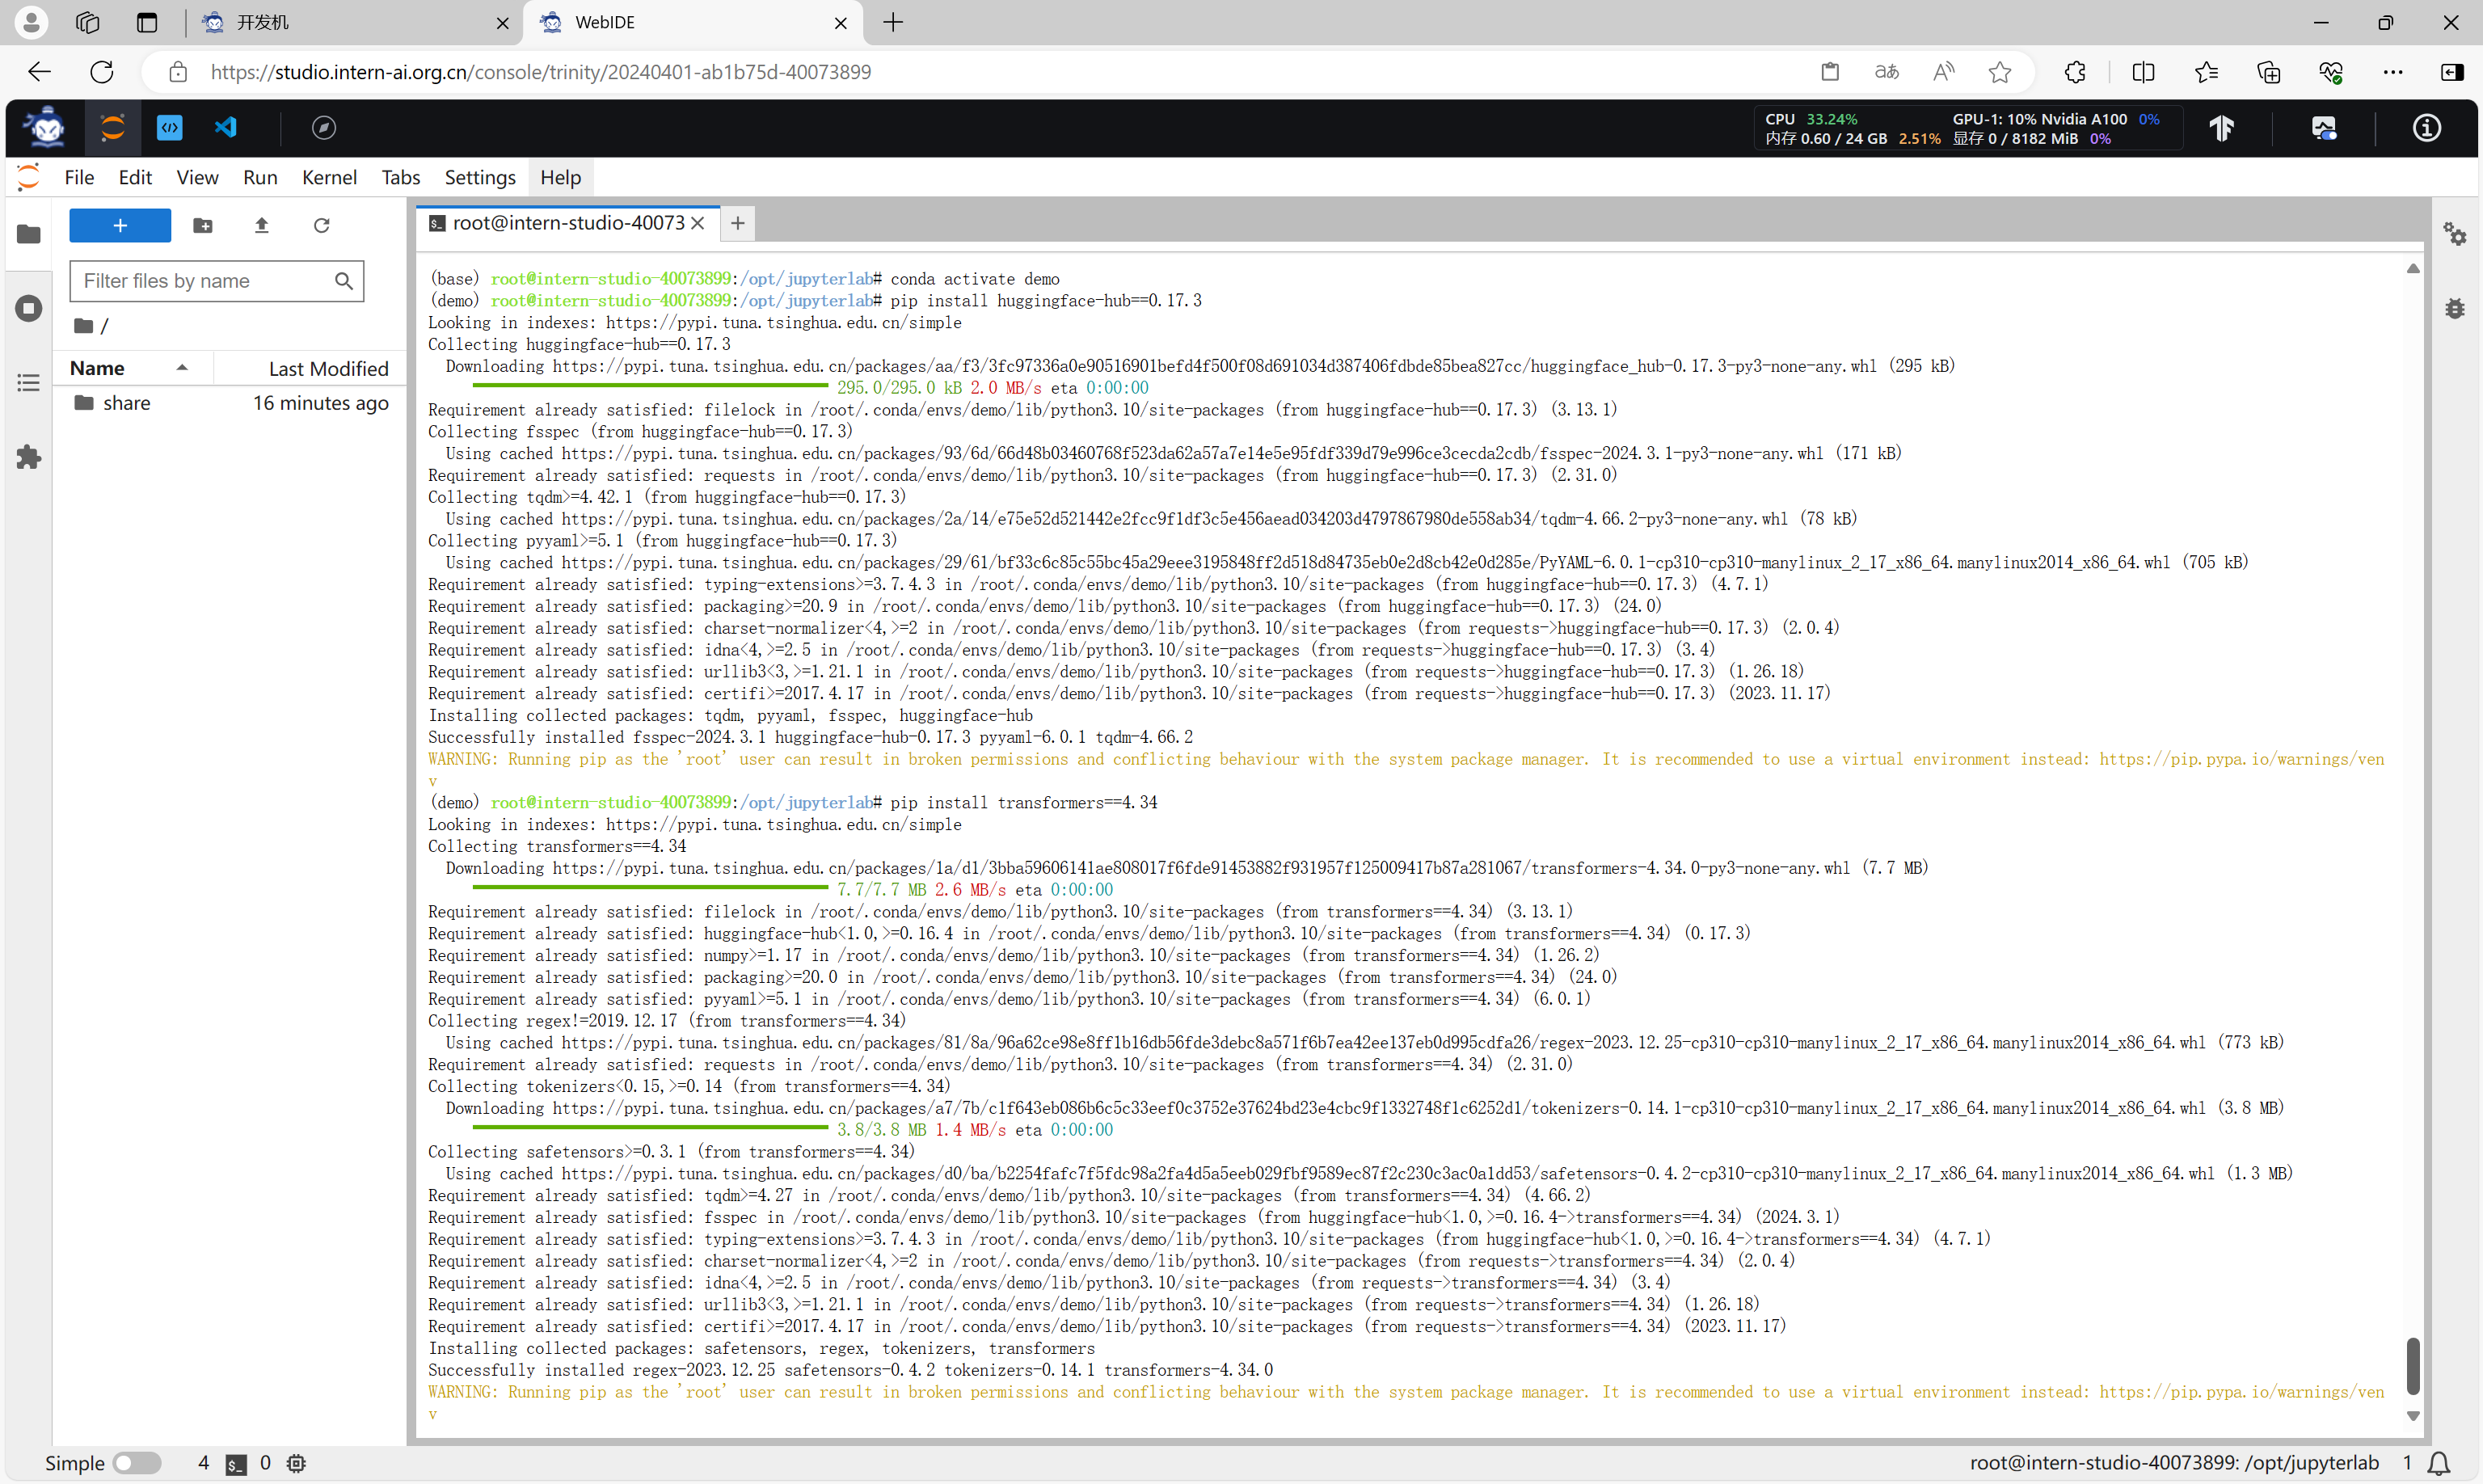Open browser tab actions menu icon
The image size is (2483, 1484).
pos(147,22)
